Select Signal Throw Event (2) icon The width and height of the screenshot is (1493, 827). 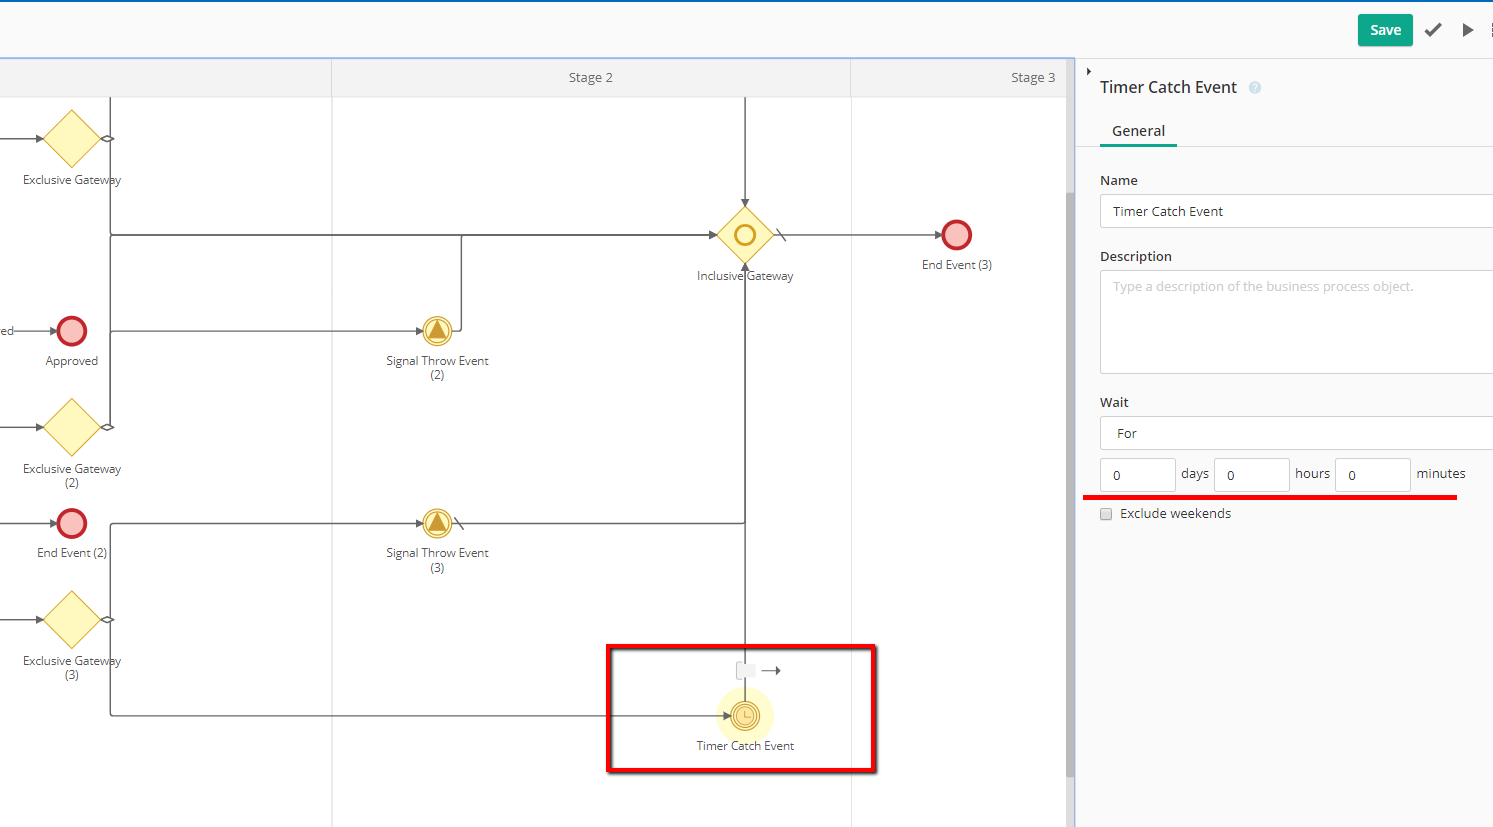tap(437, 331)
